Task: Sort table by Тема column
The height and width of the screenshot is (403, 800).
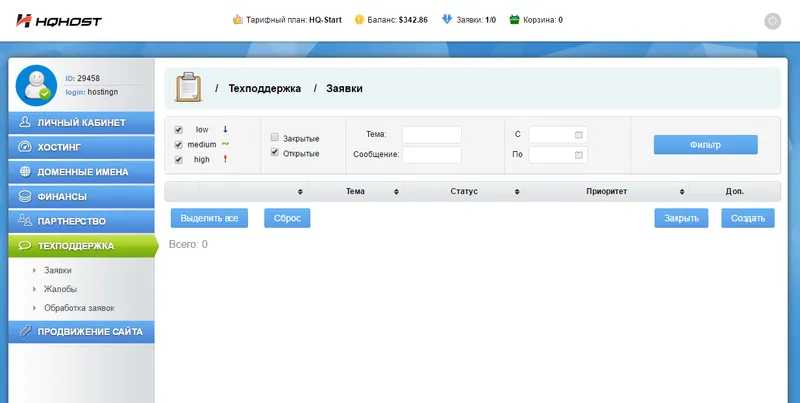Action: tap(396, 192)
